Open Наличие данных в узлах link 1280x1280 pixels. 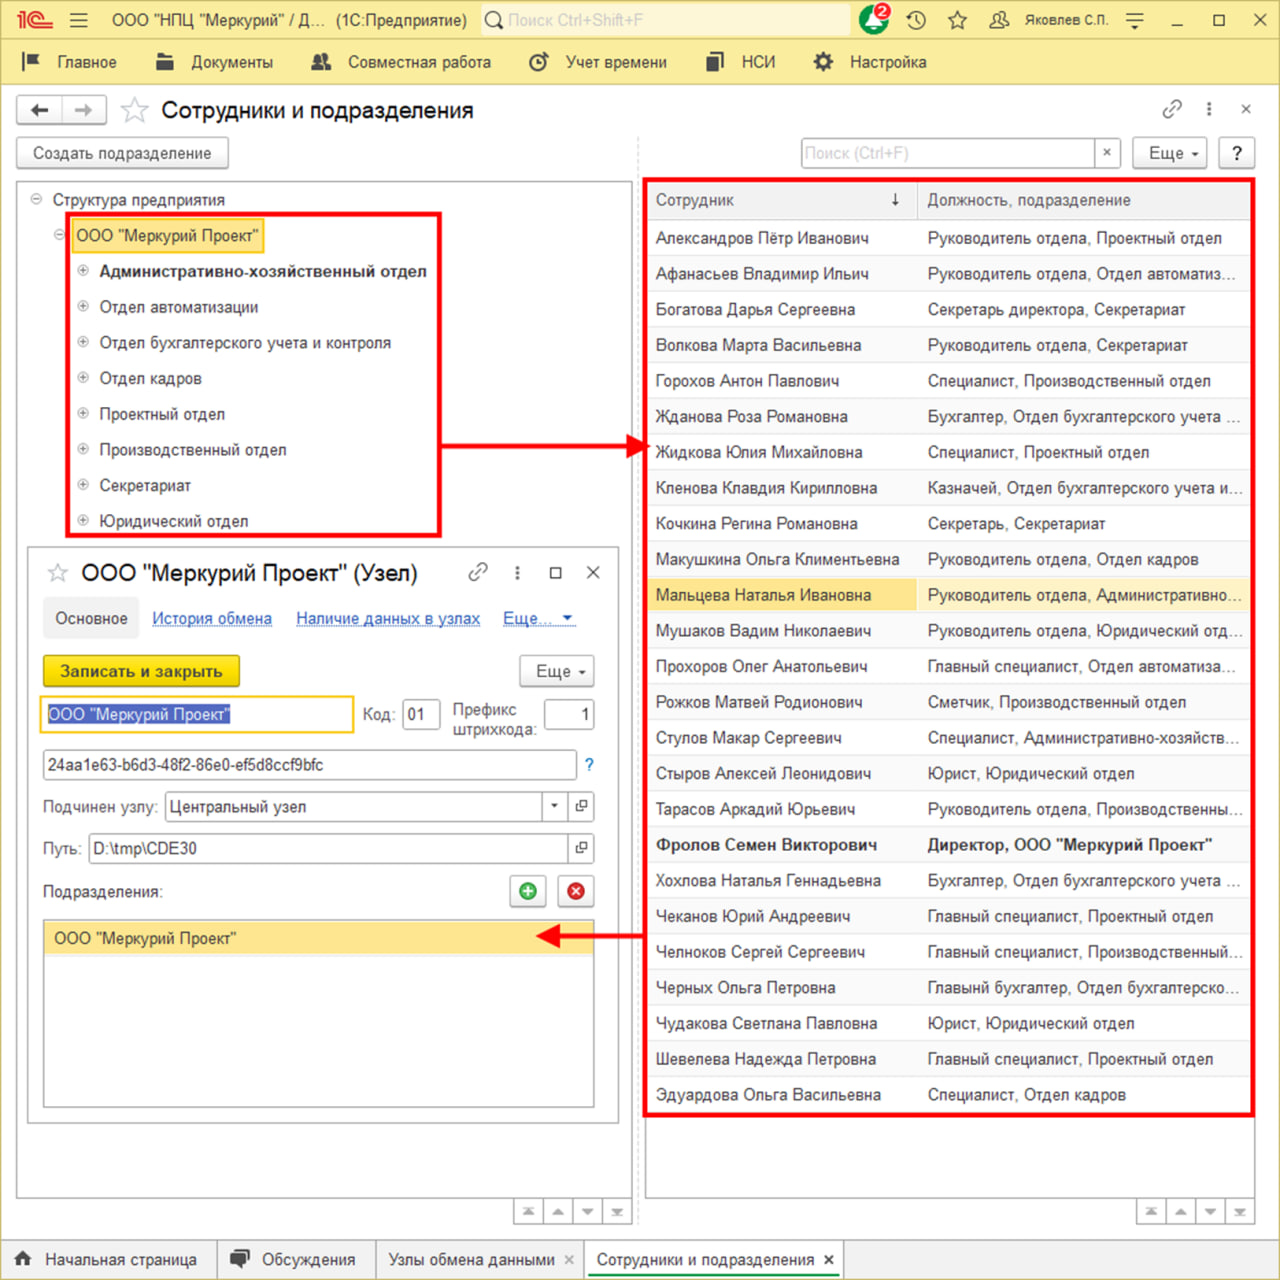point(388,618)
